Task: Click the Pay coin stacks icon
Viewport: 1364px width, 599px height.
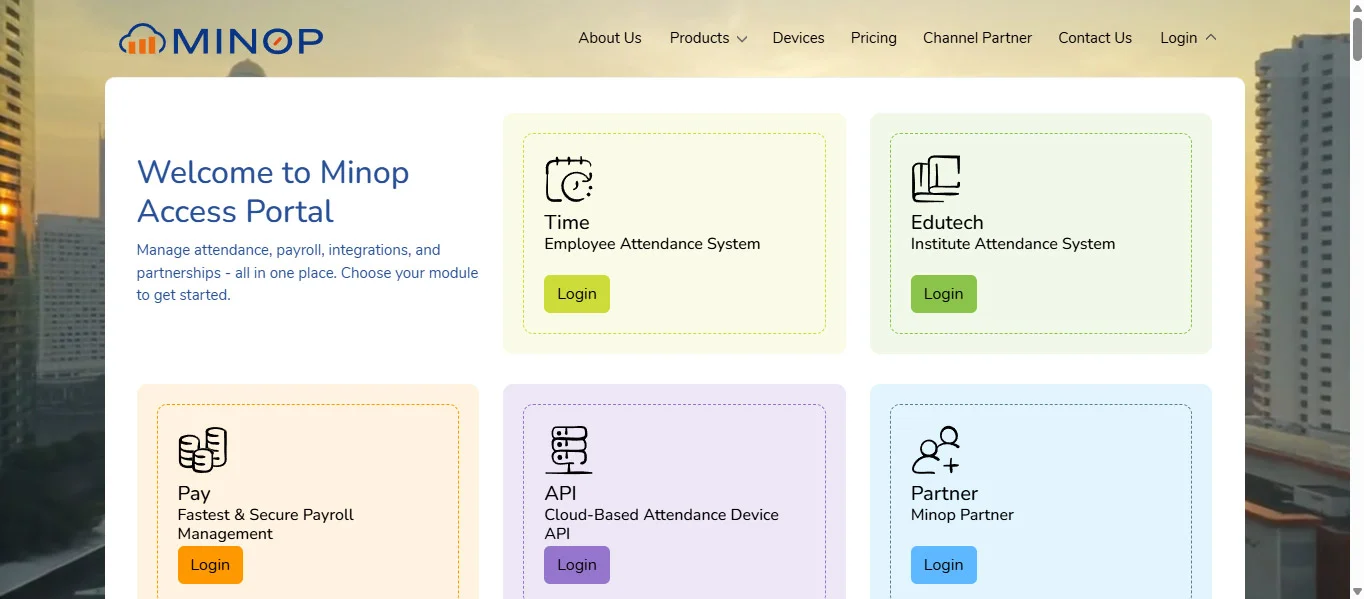Action: 202,450
